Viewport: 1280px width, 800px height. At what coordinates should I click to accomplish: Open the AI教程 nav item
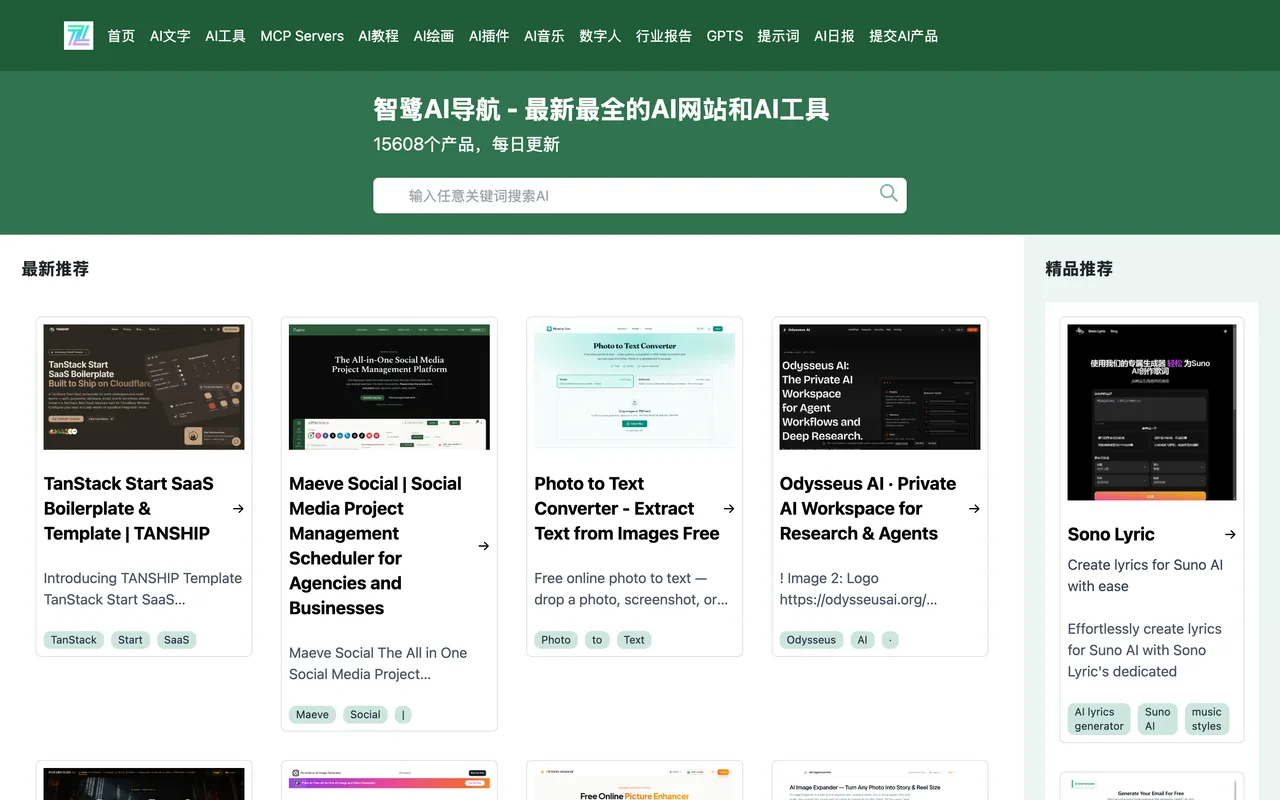(379, 36)
